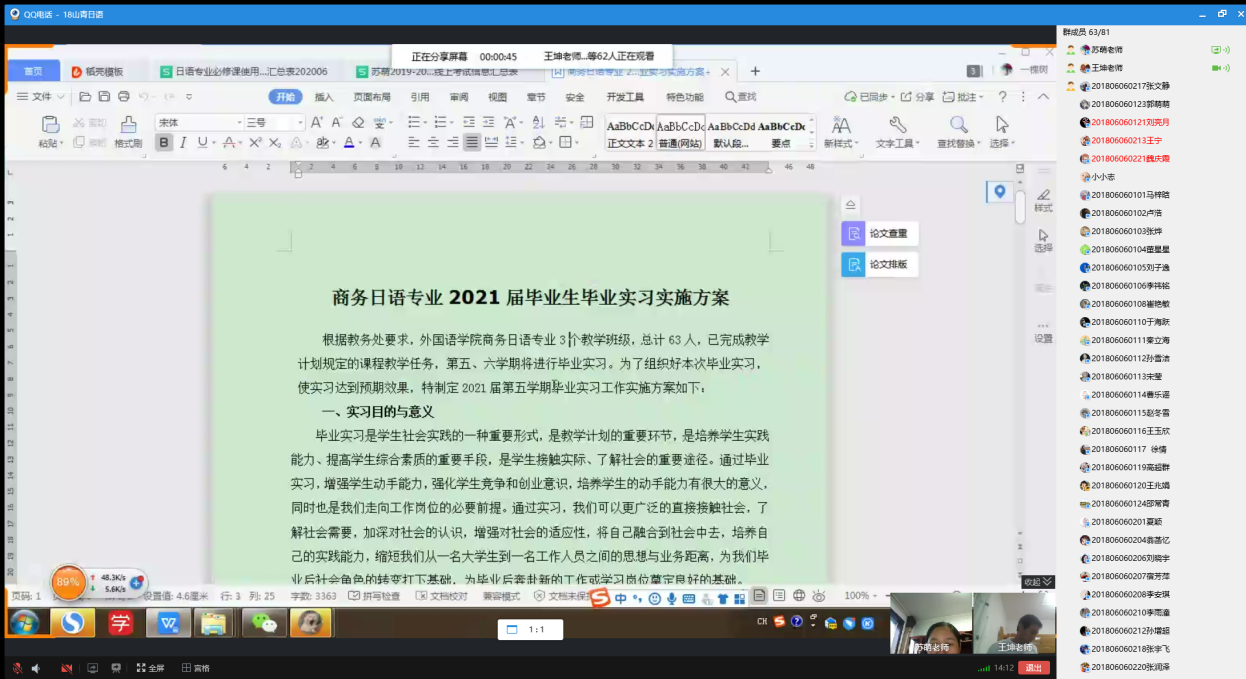
Task: Expand the 文件 menu dropdown
Action: (41, 97)
